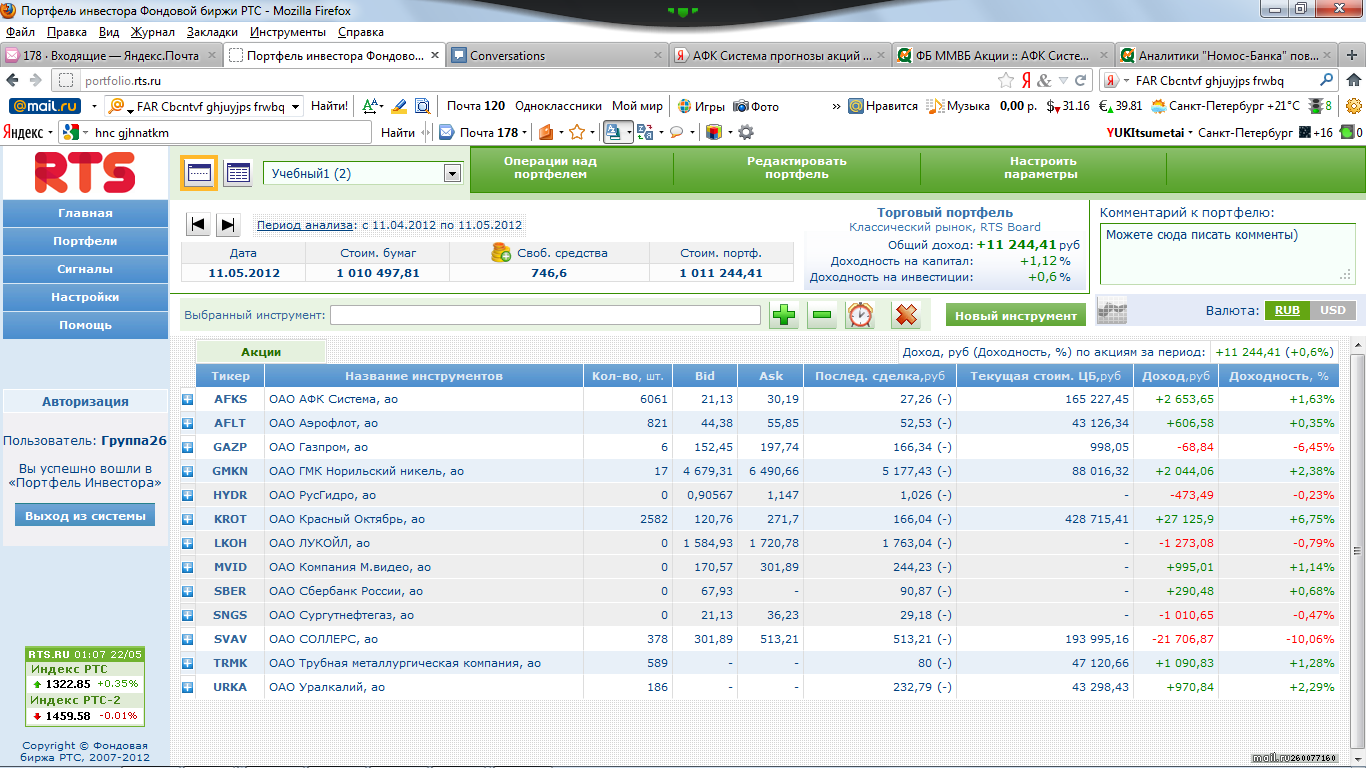
Task: Expand the SBER row plus icon
Action: [187, 591]
